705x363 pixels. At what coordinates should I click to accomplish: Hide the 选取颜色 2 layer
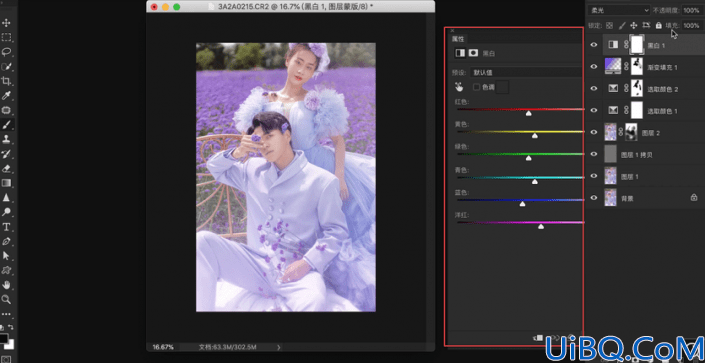click(x=593, y=89)
